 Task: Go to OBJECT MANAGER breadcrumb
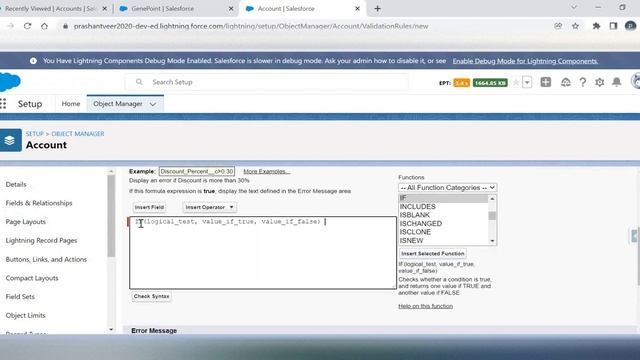[x=78, y=134]
